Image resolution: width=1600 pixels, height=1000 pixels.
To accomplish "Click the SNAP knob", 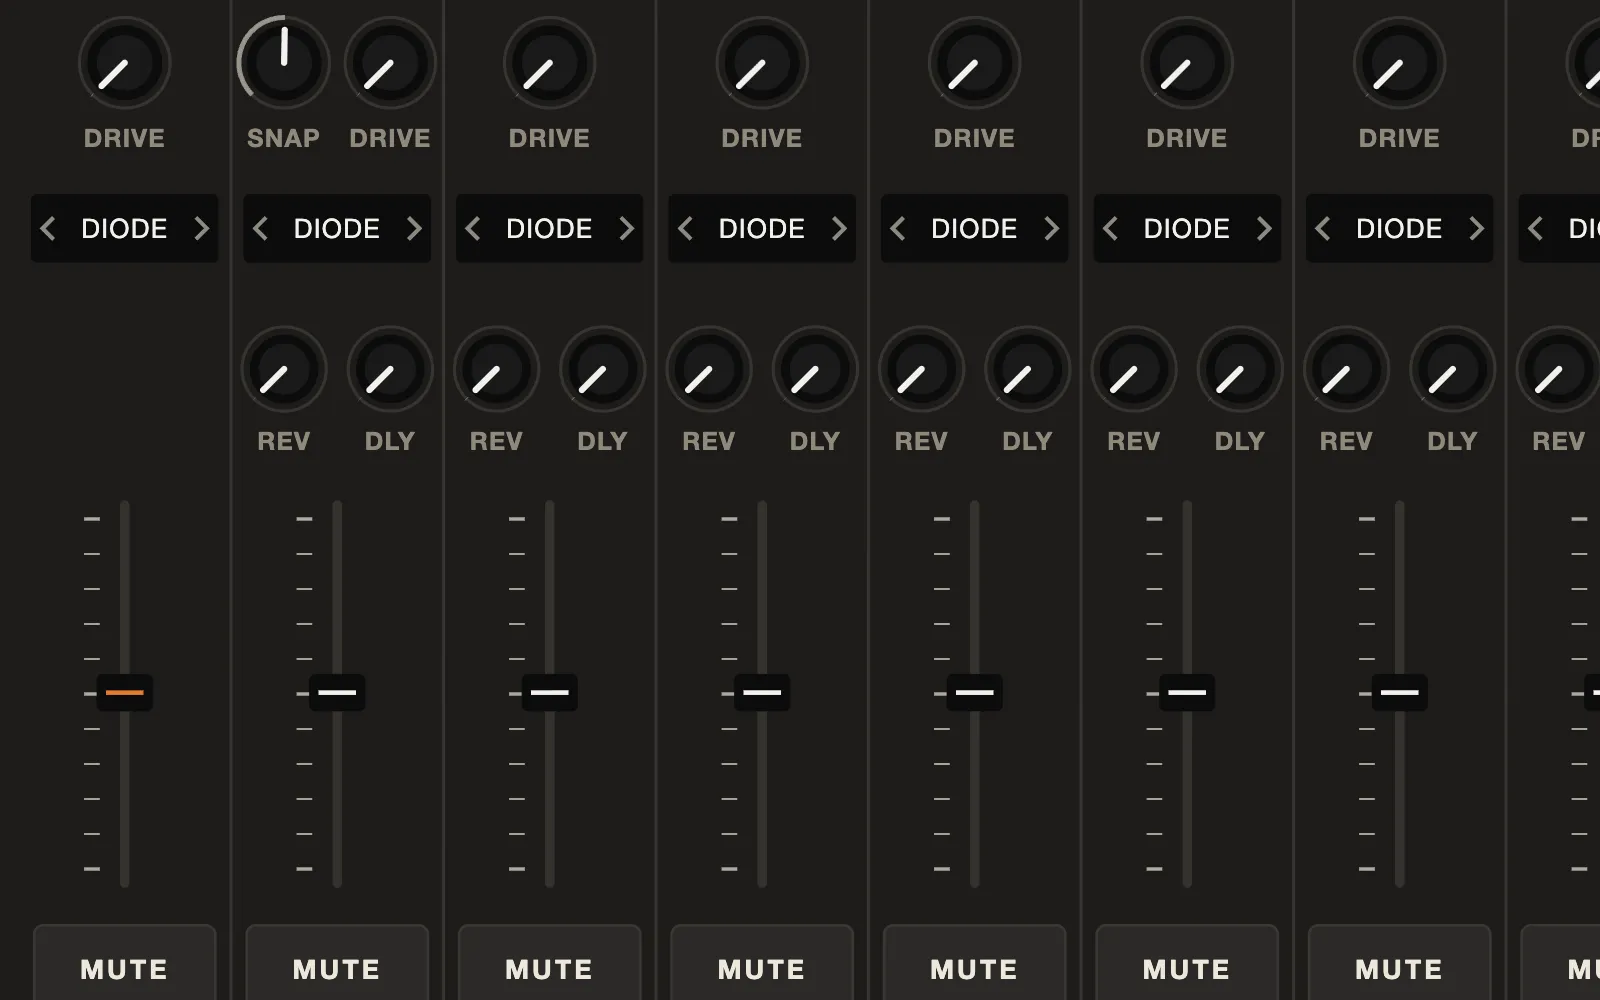I will tap(284, 63).
